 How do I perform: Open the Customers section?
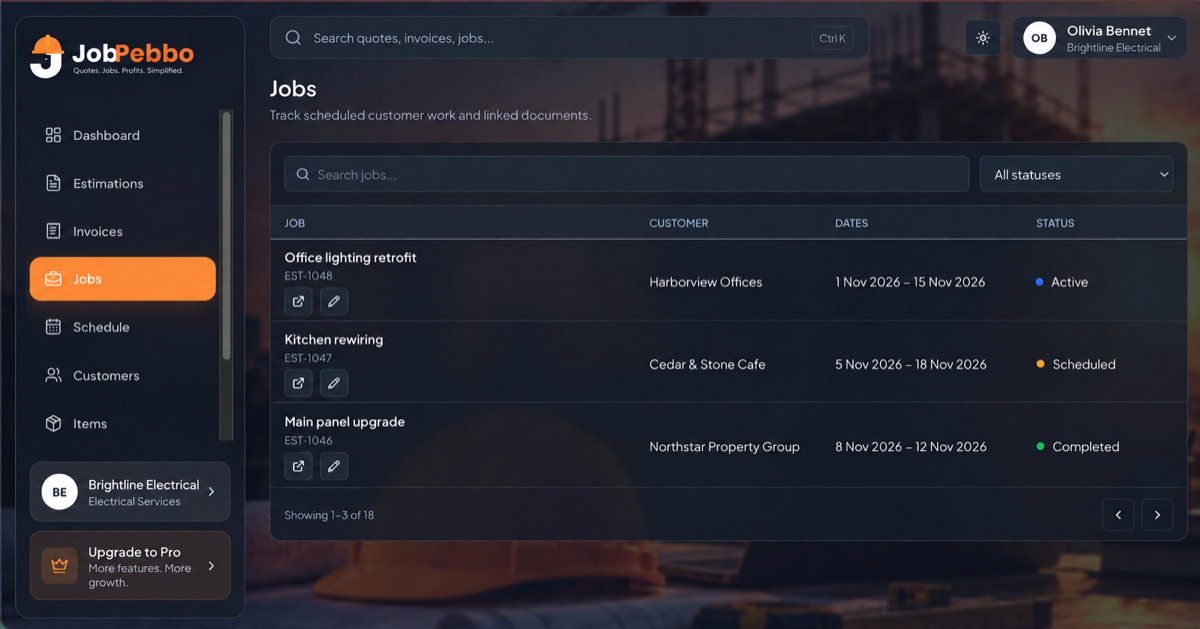point(122,375)
